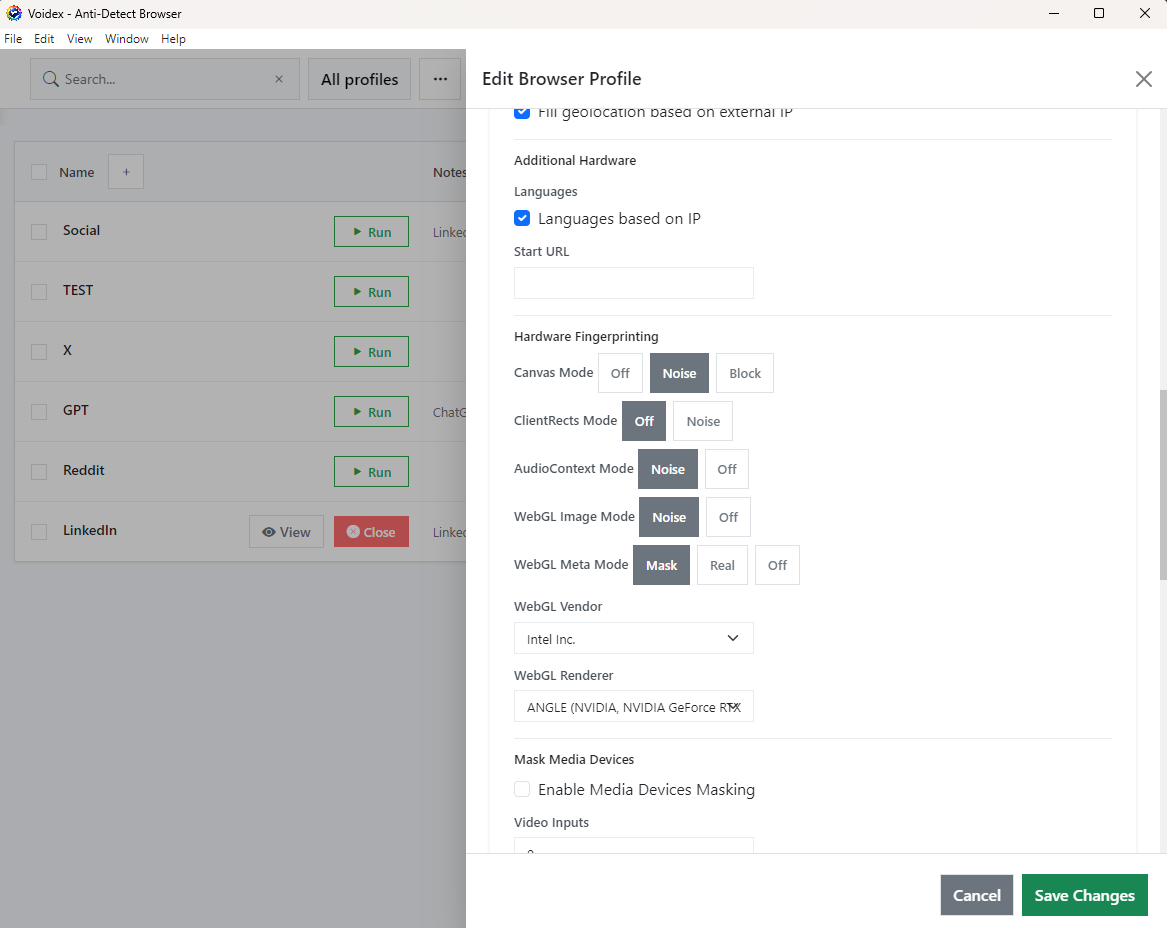The height and width of the screenshot is (928, 1167).
Task: Uncheck Fill geolocation based on external IP
Action: (522, 113)
